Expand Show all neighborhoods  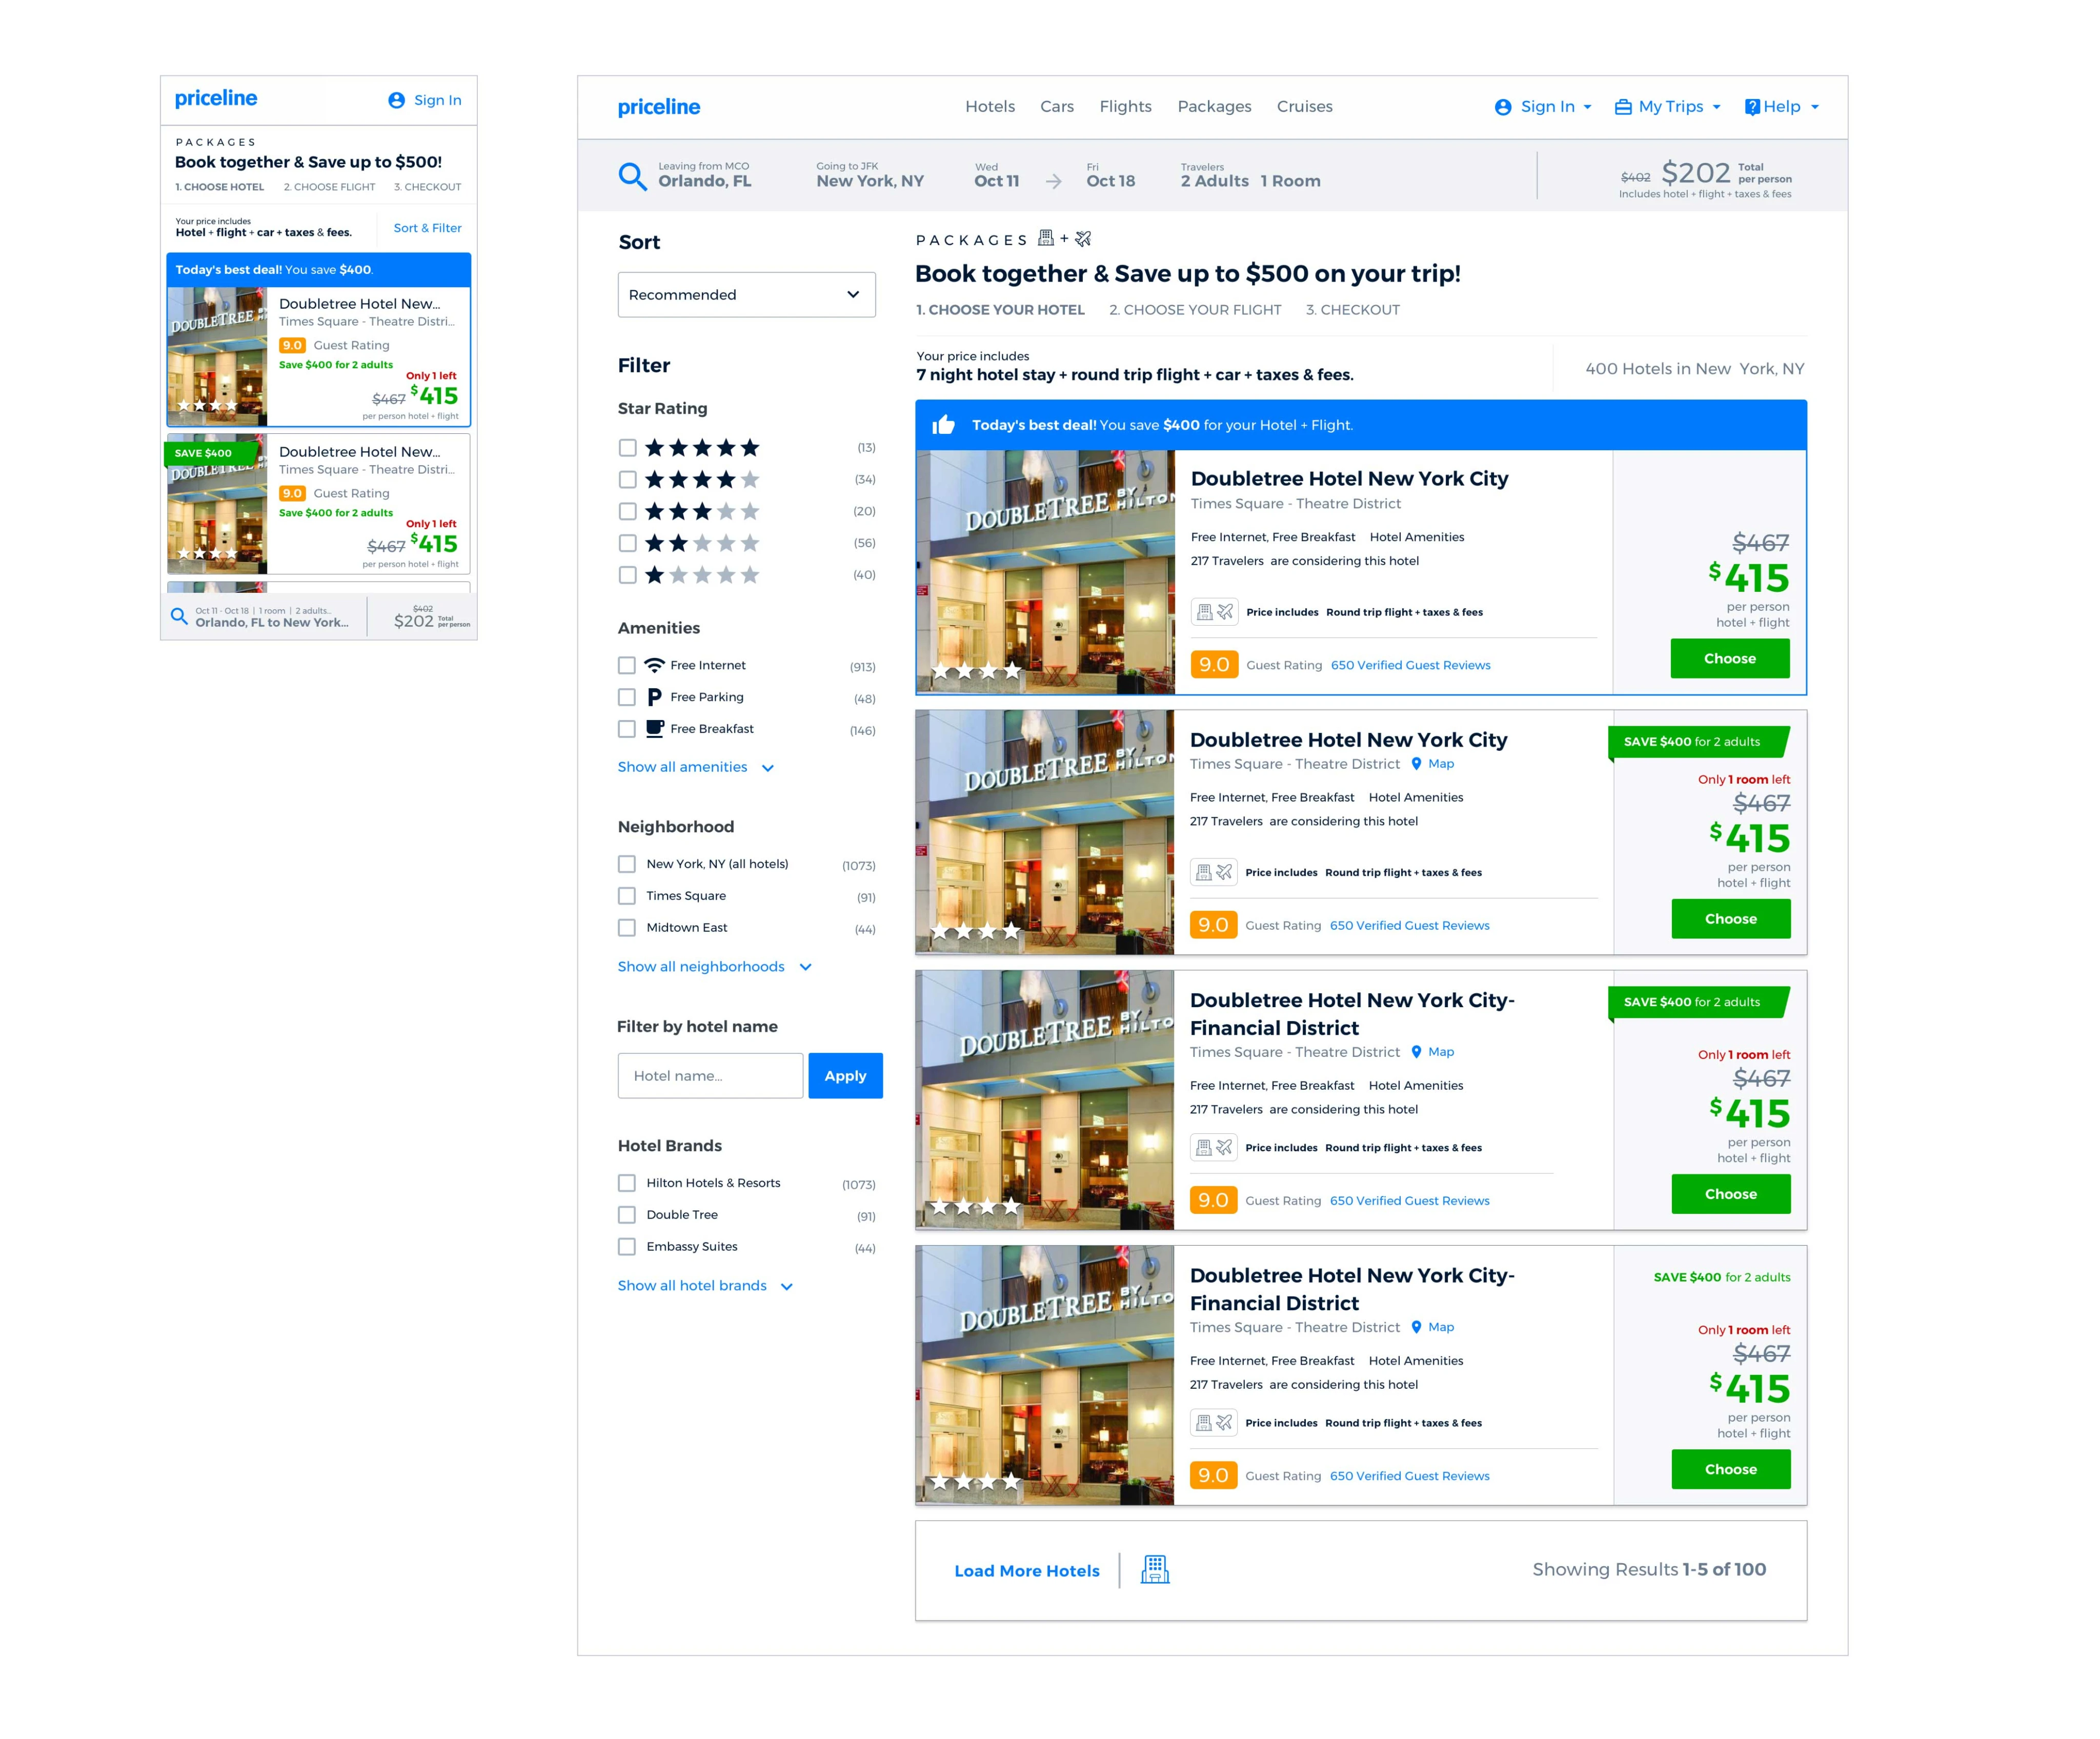pos(715,967)
